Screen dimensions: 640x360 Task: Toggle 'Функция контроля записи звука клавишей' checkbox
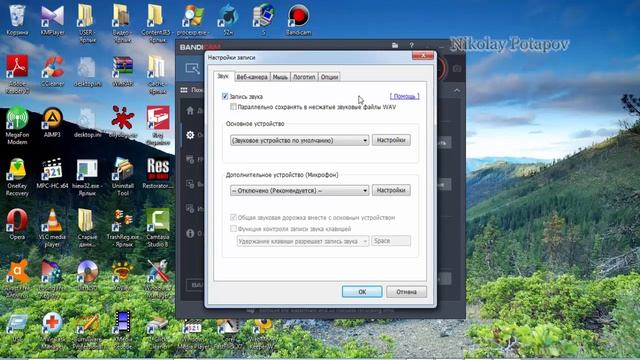(233, 229)
